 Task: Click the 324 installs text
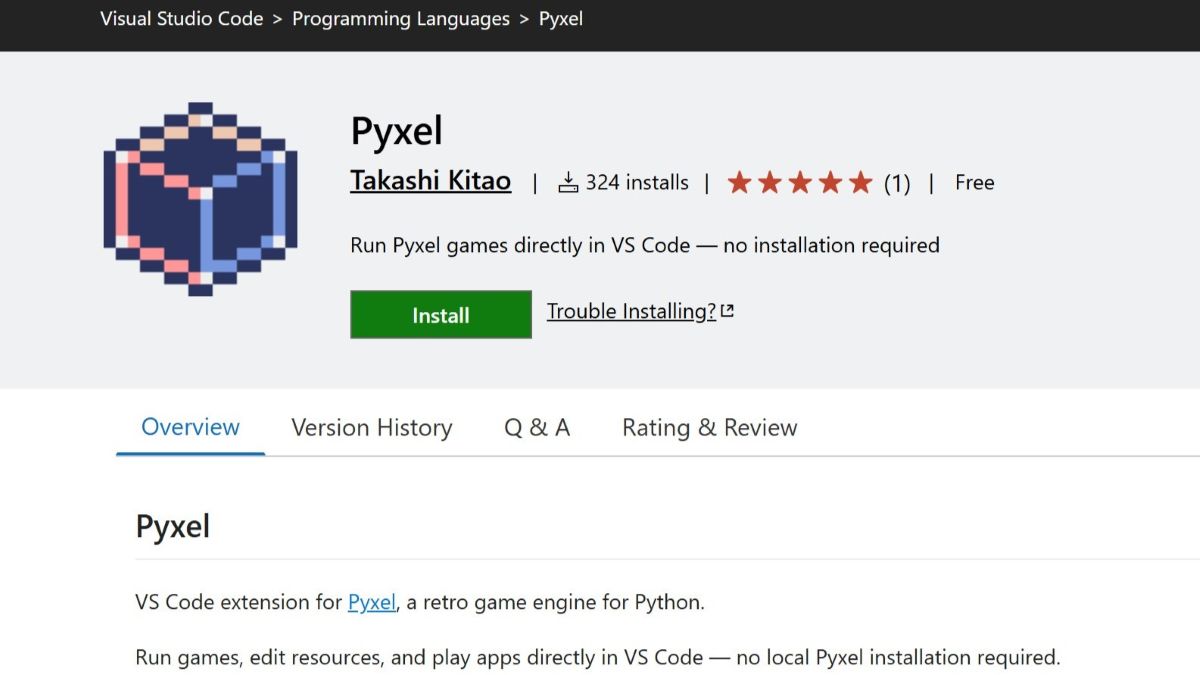pyautogui.click(x=637, y=182)
